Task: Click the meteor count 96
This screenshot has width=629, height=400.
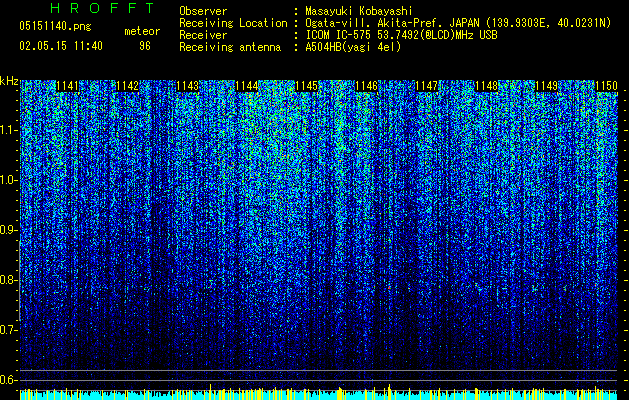Action: pos(145,46)
